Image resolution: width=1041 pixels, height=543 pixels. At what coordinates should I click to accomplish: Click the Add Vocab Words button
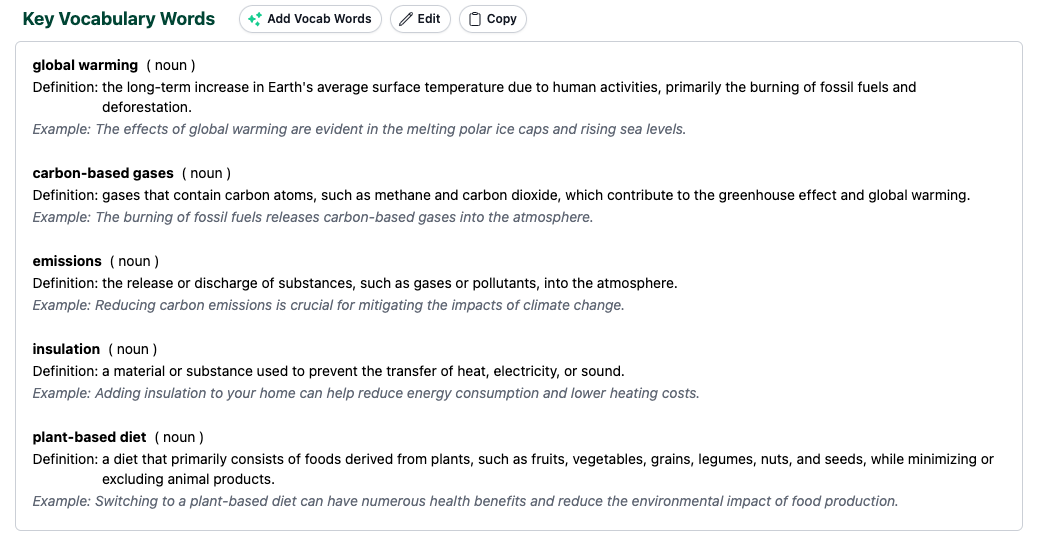click(x=310, y=19)
